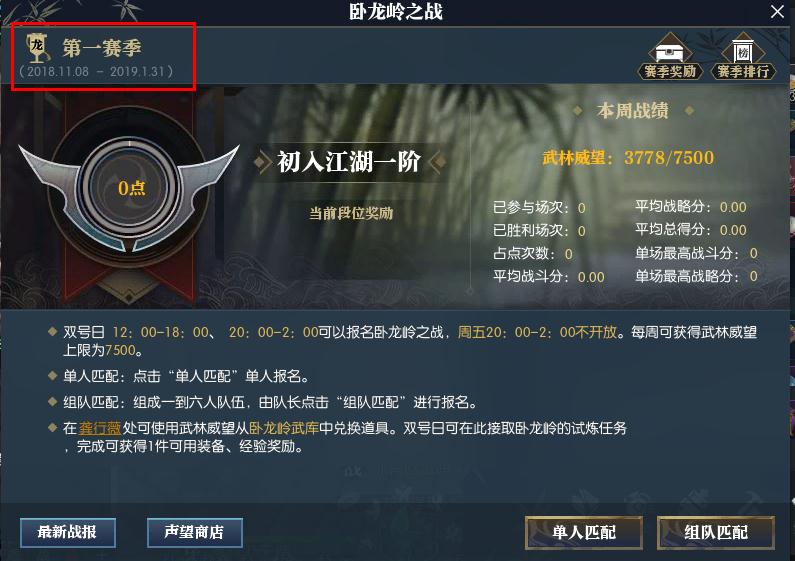Click the 卧龙岭武库 highlighted link
Screen dimensions: 795x561
[x=284, y=428]
